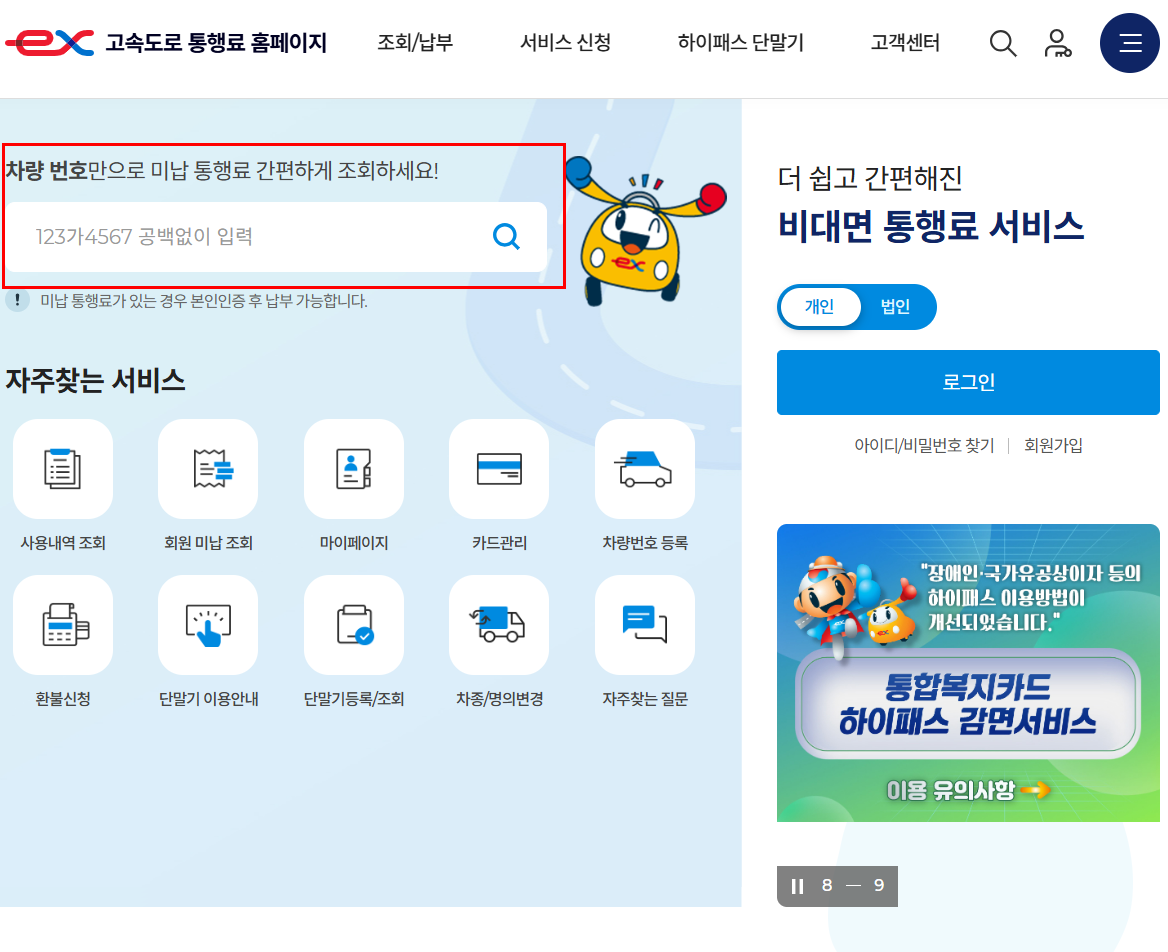Click the user account icon in header
This screenshot has height=952, width=1168.
(1057, 43)
